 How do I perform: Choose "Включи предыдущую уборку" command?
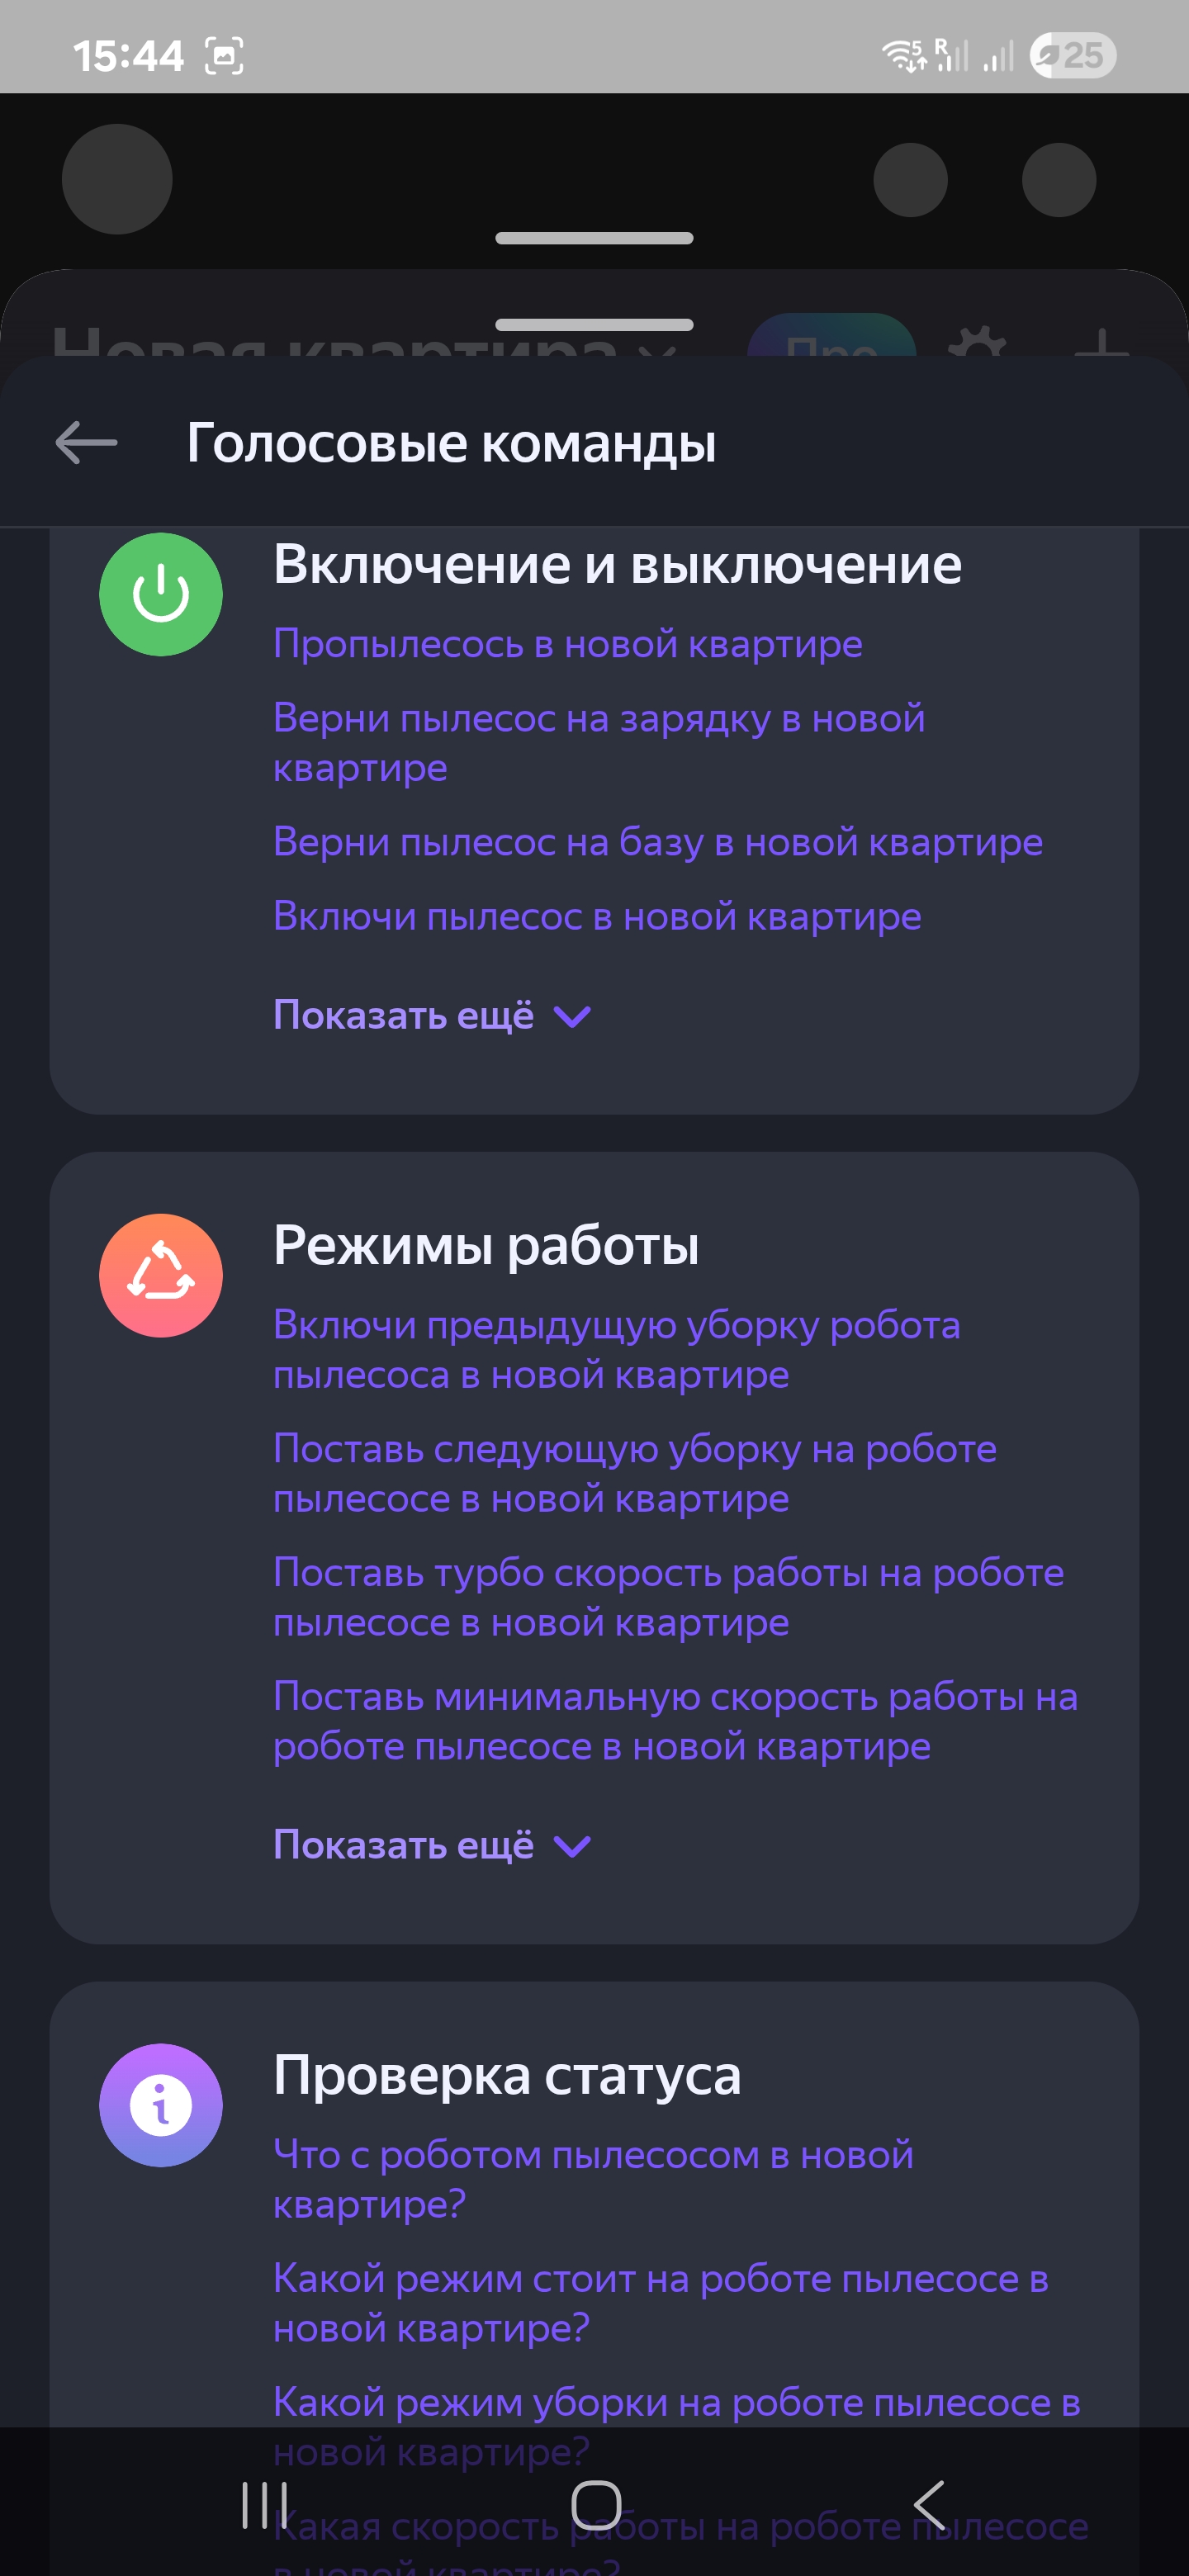pyautogui.click(x=616, y=1349)
